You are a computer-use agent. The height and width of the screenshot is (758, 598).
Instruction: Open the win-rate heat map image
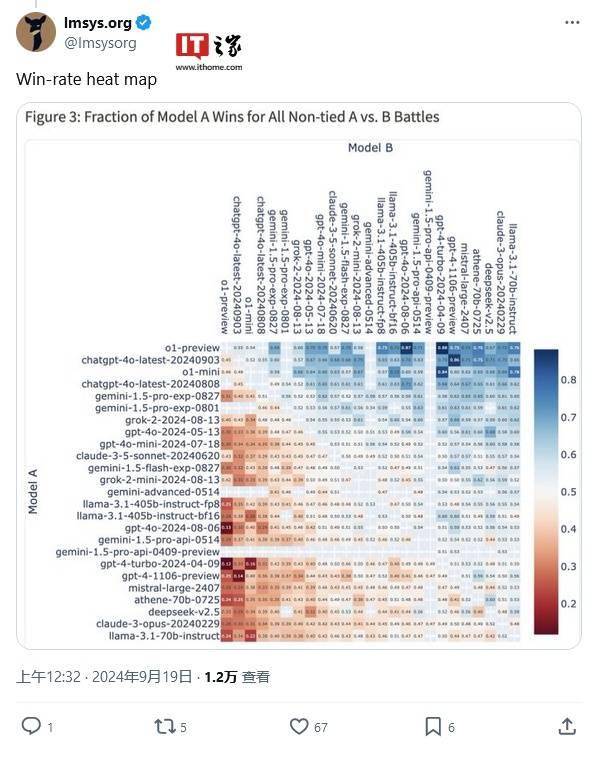299,376
